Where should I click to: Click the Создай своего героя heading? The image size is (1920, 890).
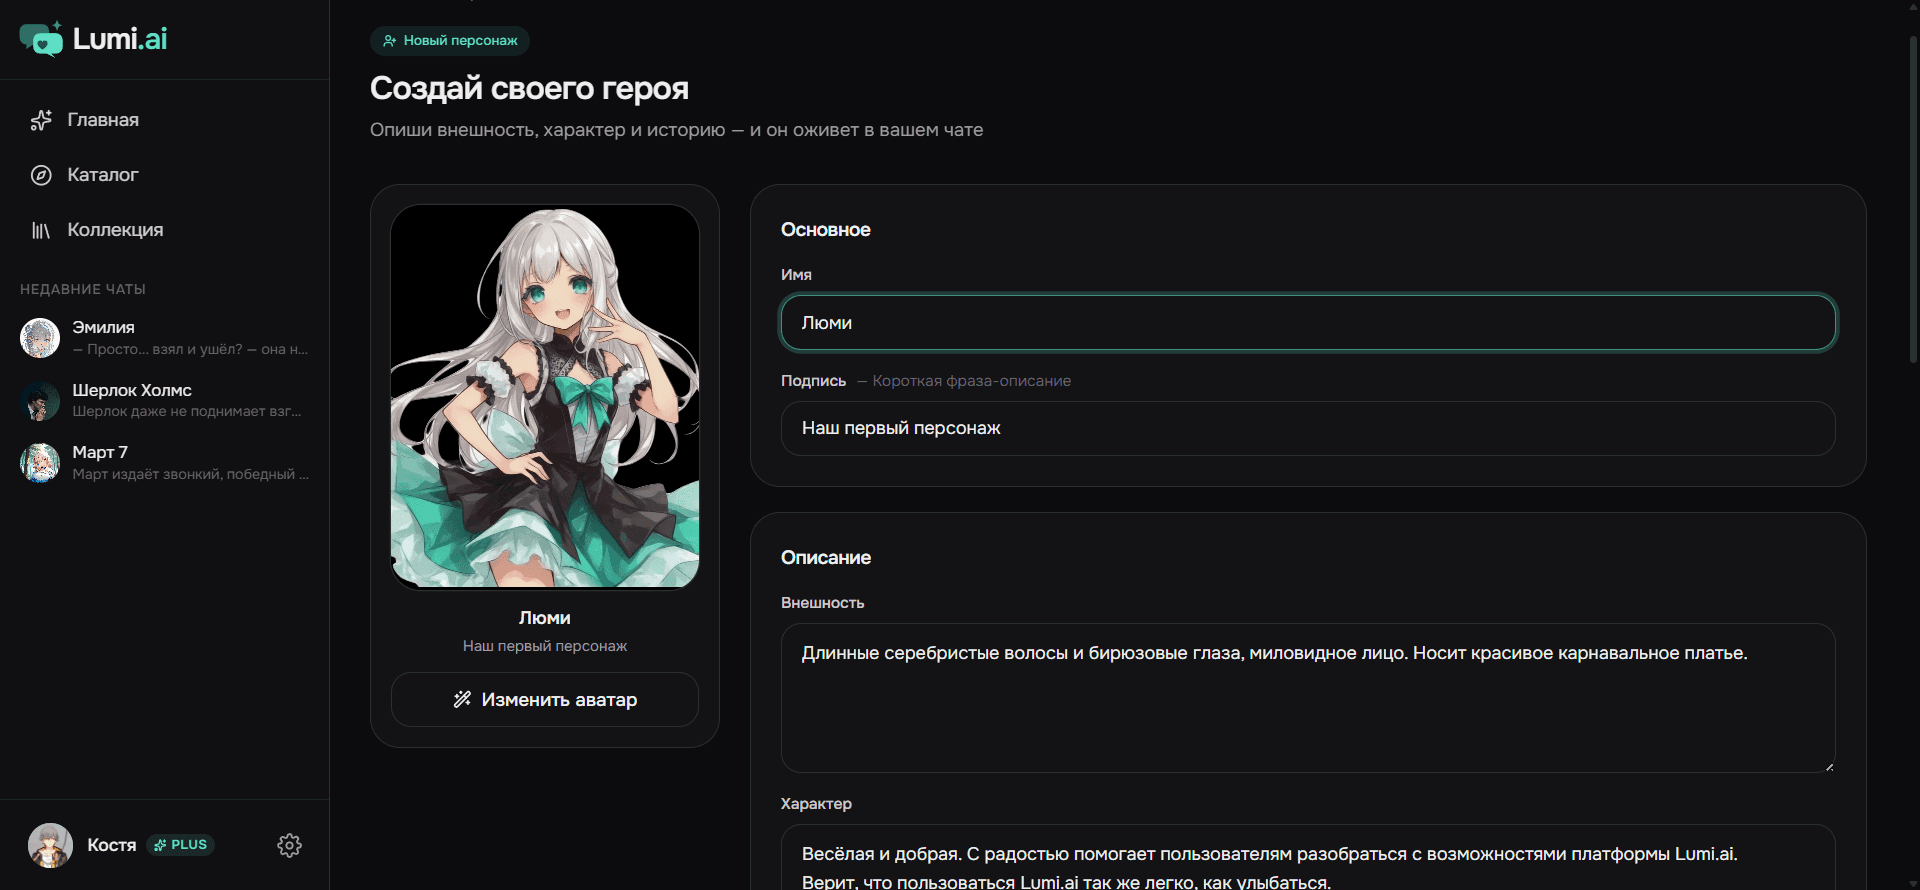point(529,88)
